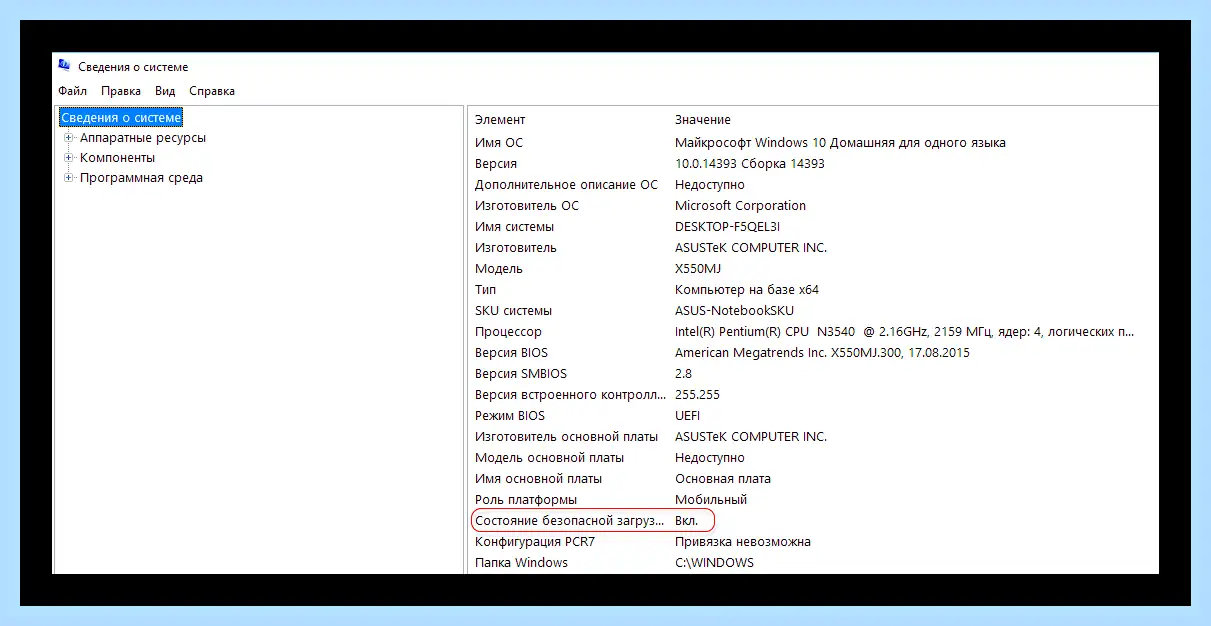Click value 255.255
The height and width of the screenshot is (626, 1211).
click(697, 395)
